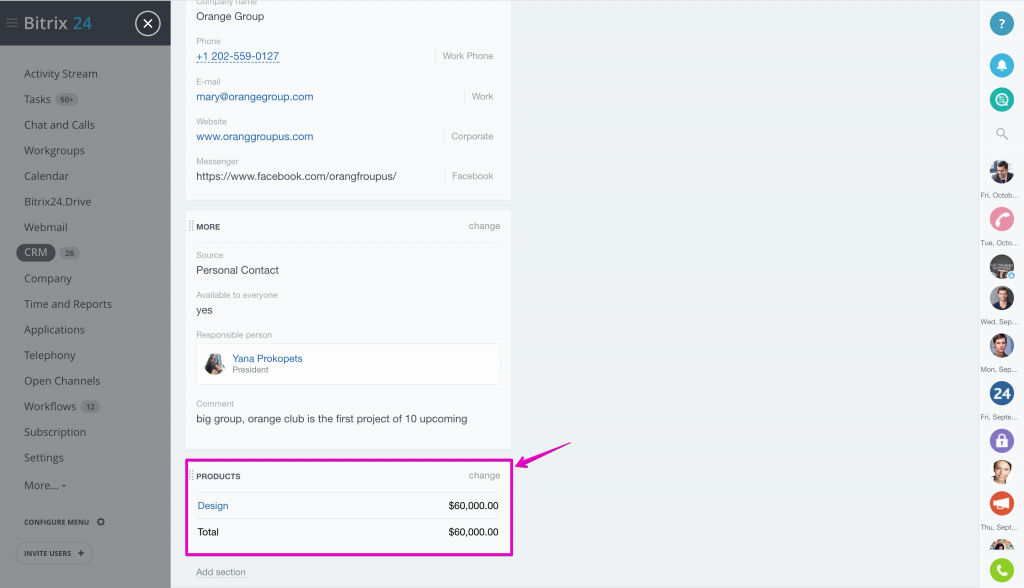This screenshot has height=588, width=1024.
Task: Close the panel with the round X button
Action: [148, 24]
